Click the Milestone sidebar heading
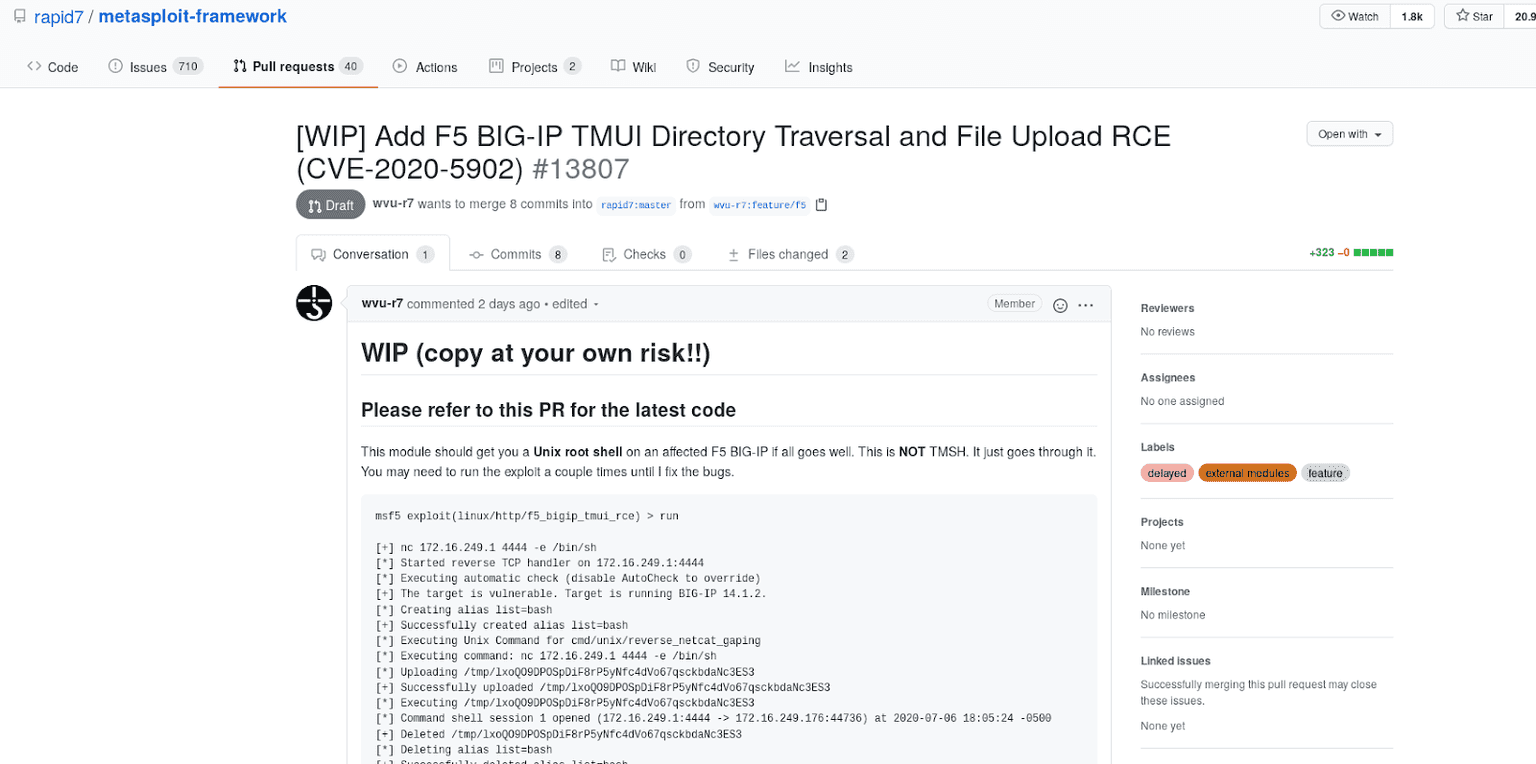Screen dimensions: 1536x764 point(1166,591)
